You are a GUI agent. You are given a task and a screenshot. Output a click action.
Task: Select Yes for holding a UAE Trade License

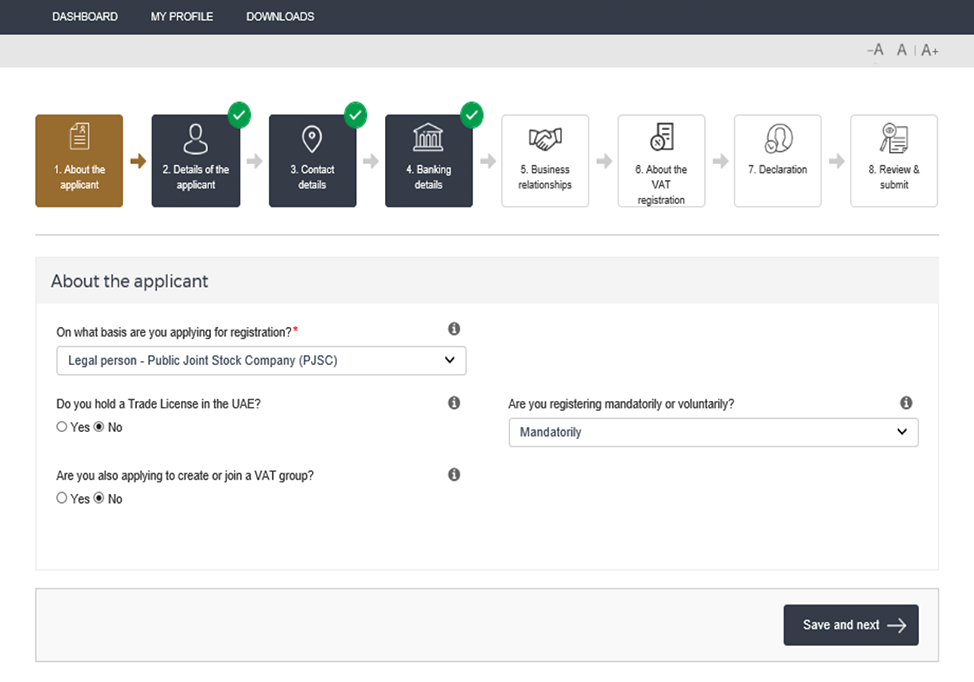(62, 427)
